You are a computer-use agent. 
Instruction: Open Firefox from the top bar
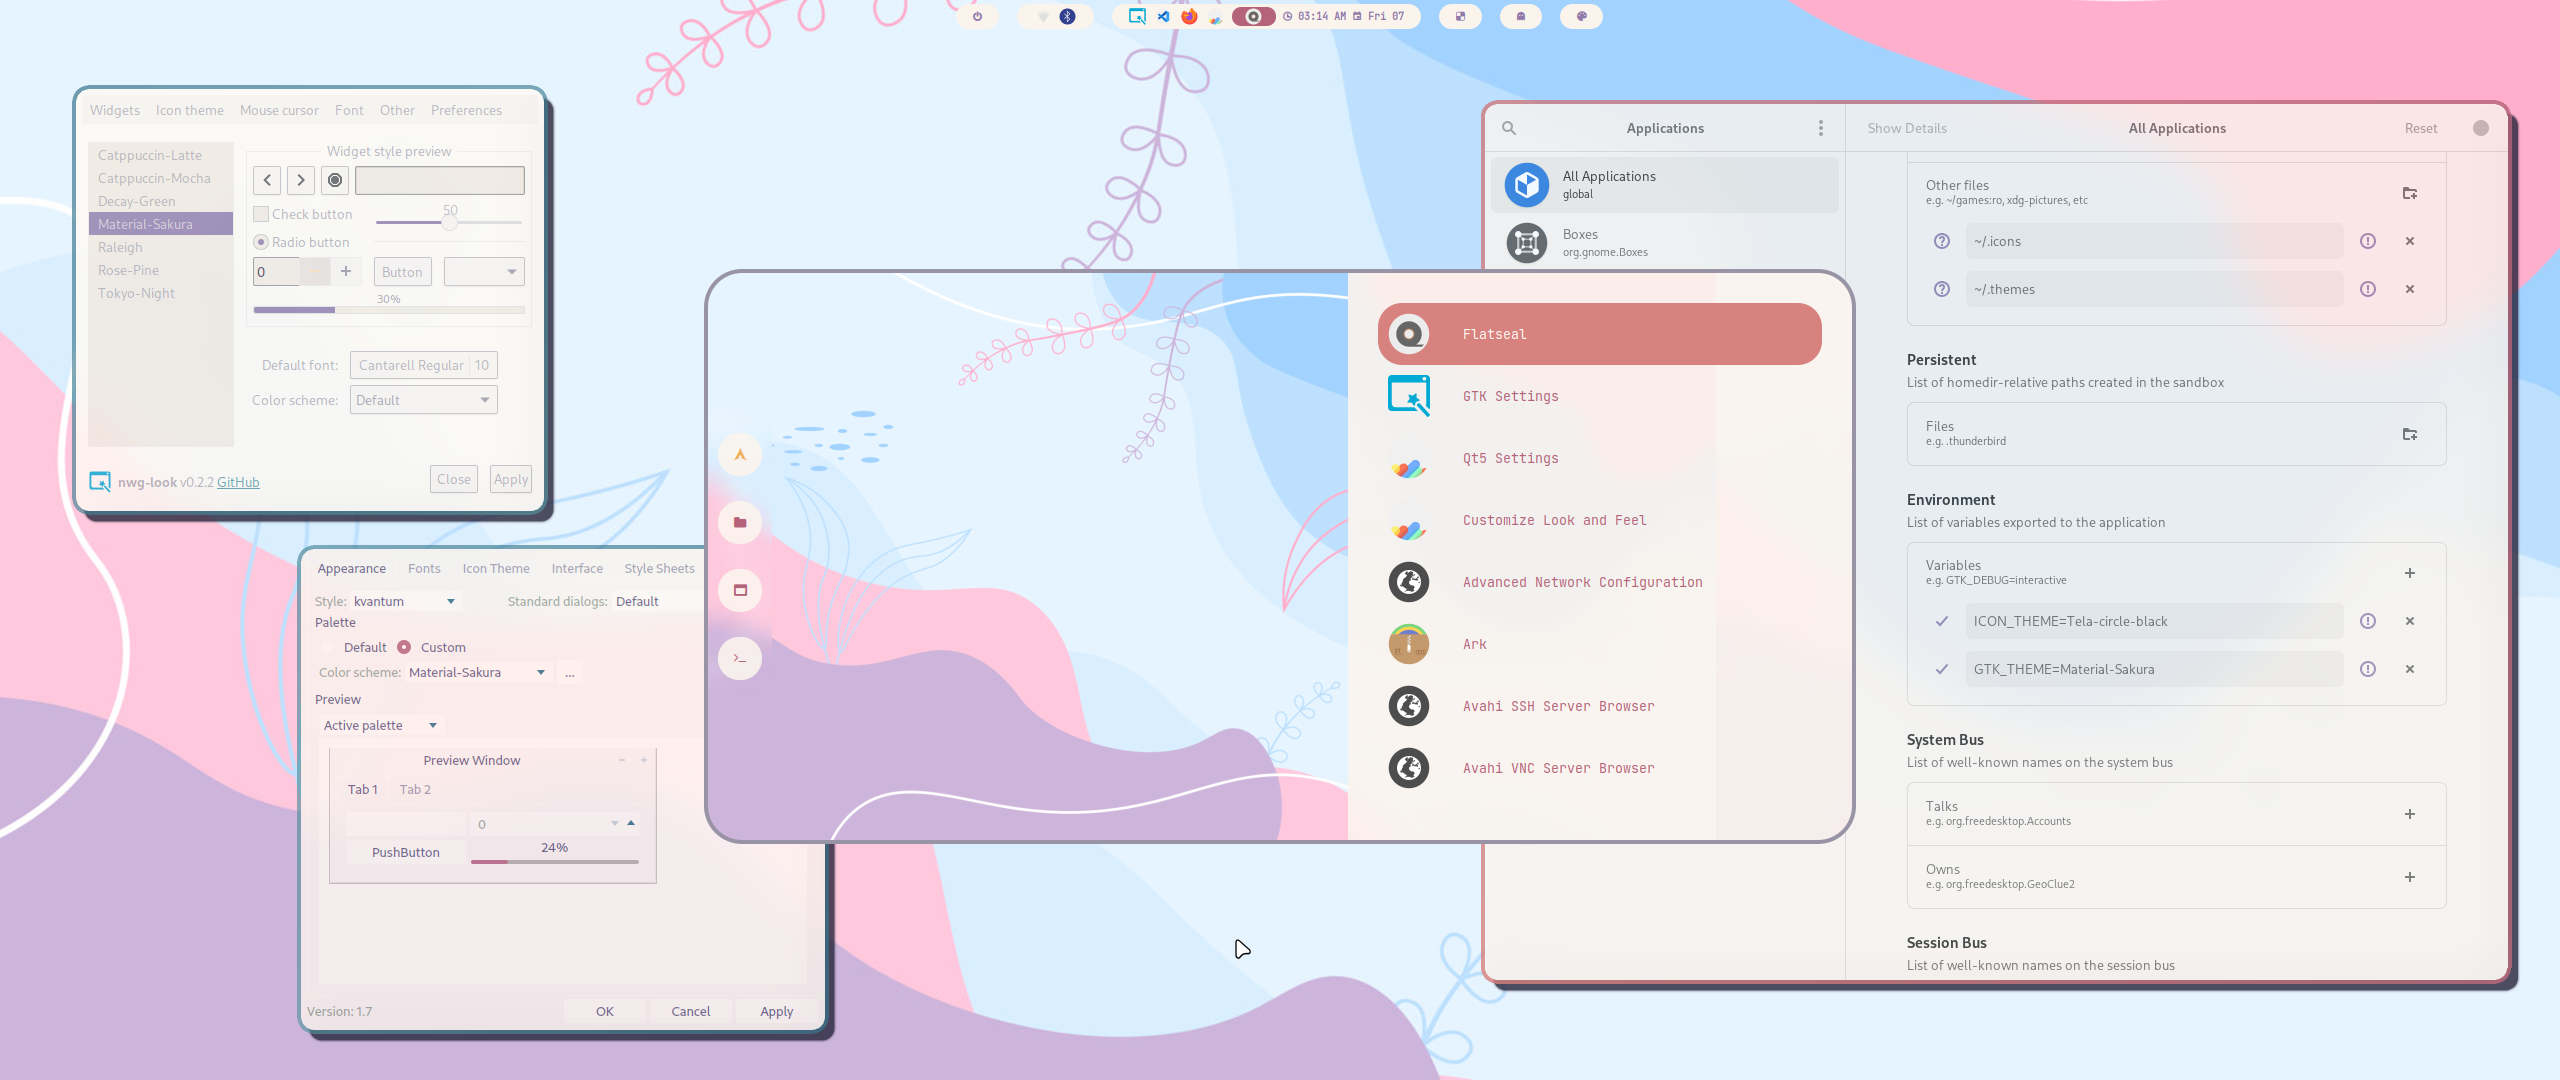tap(1189, 16)
